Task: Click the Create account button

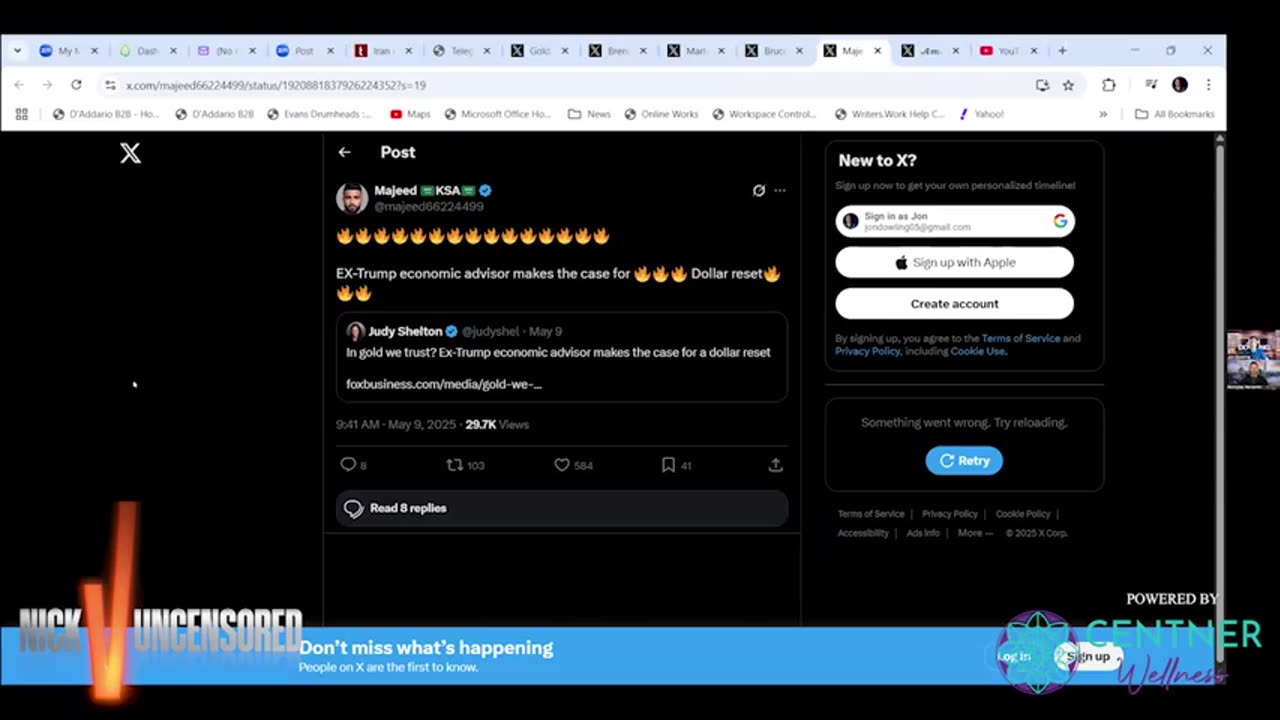Action: pyautogui.click(x=955, y=303)
